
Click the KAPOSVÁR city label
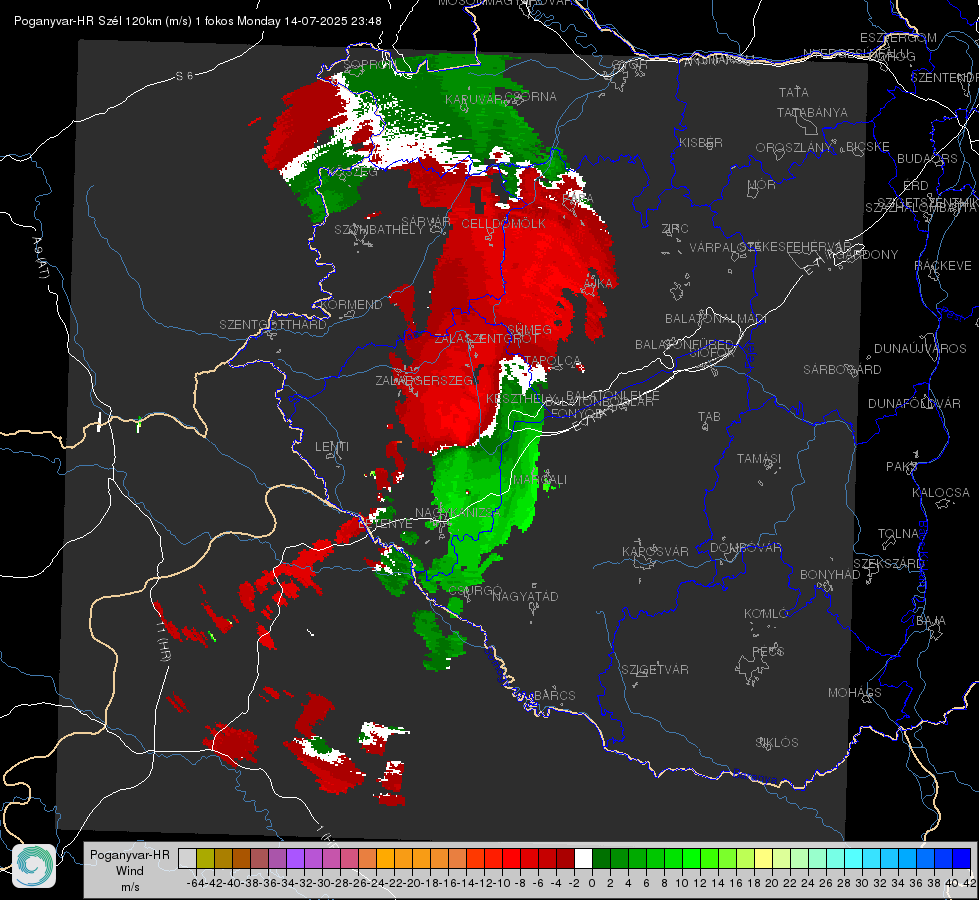pyautogui.click(x=655, y=551)
